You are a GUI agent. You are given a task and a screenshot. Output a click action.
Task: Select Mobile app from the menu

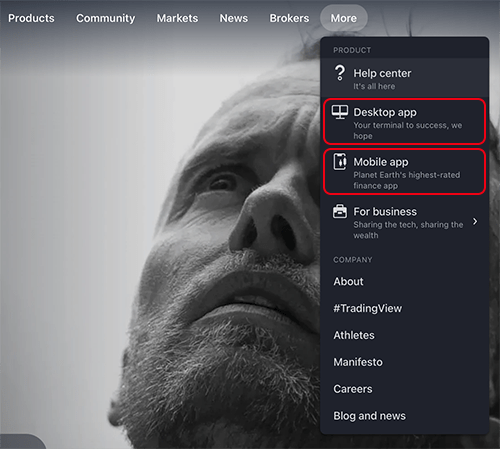click(x=404, y=172)
